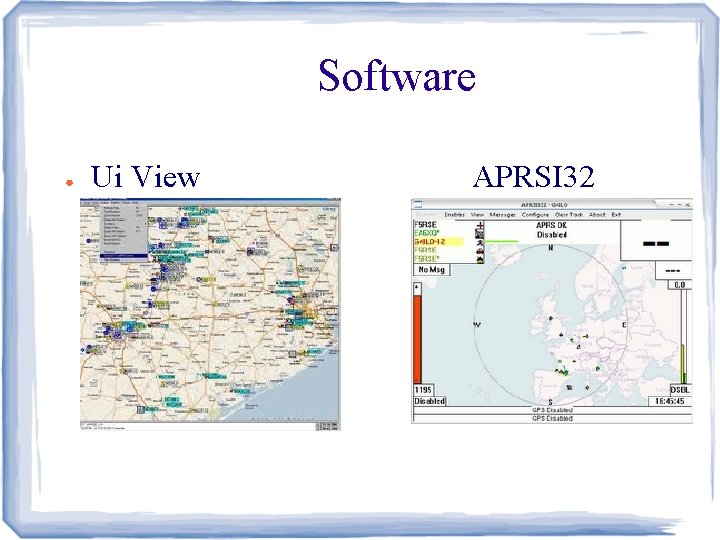The height and width of the screenshot is (540, 720).
Task: Select station EA6XQ* in the station list
Action: pos(427,233)
